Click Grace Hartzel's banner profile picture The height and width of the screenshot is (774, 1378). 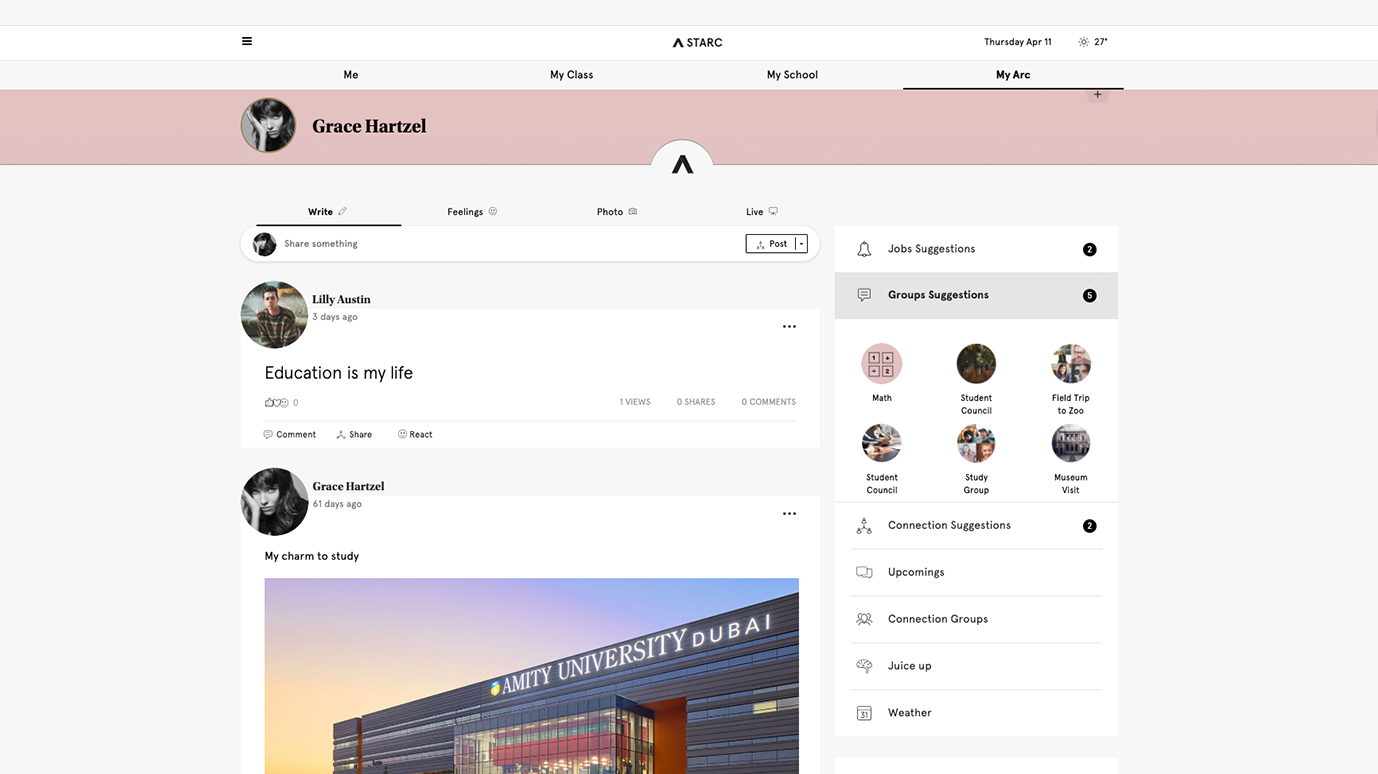click(x=268, y=125)
